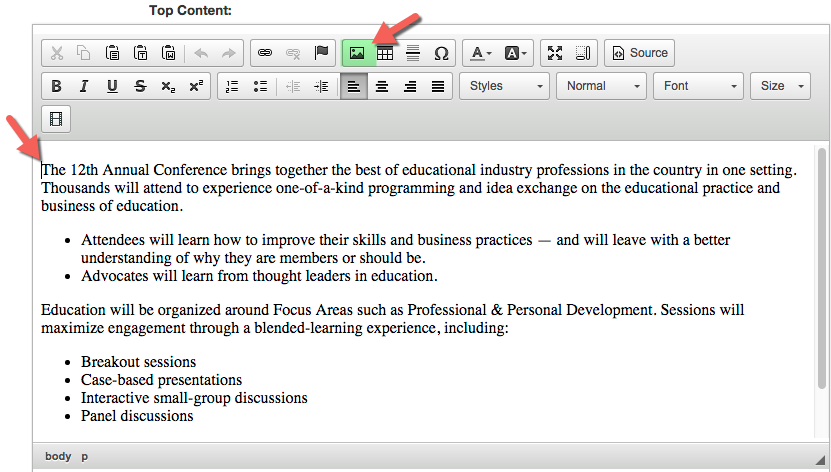
Task: Toggle Italic formatting
Action: point(84,86)
